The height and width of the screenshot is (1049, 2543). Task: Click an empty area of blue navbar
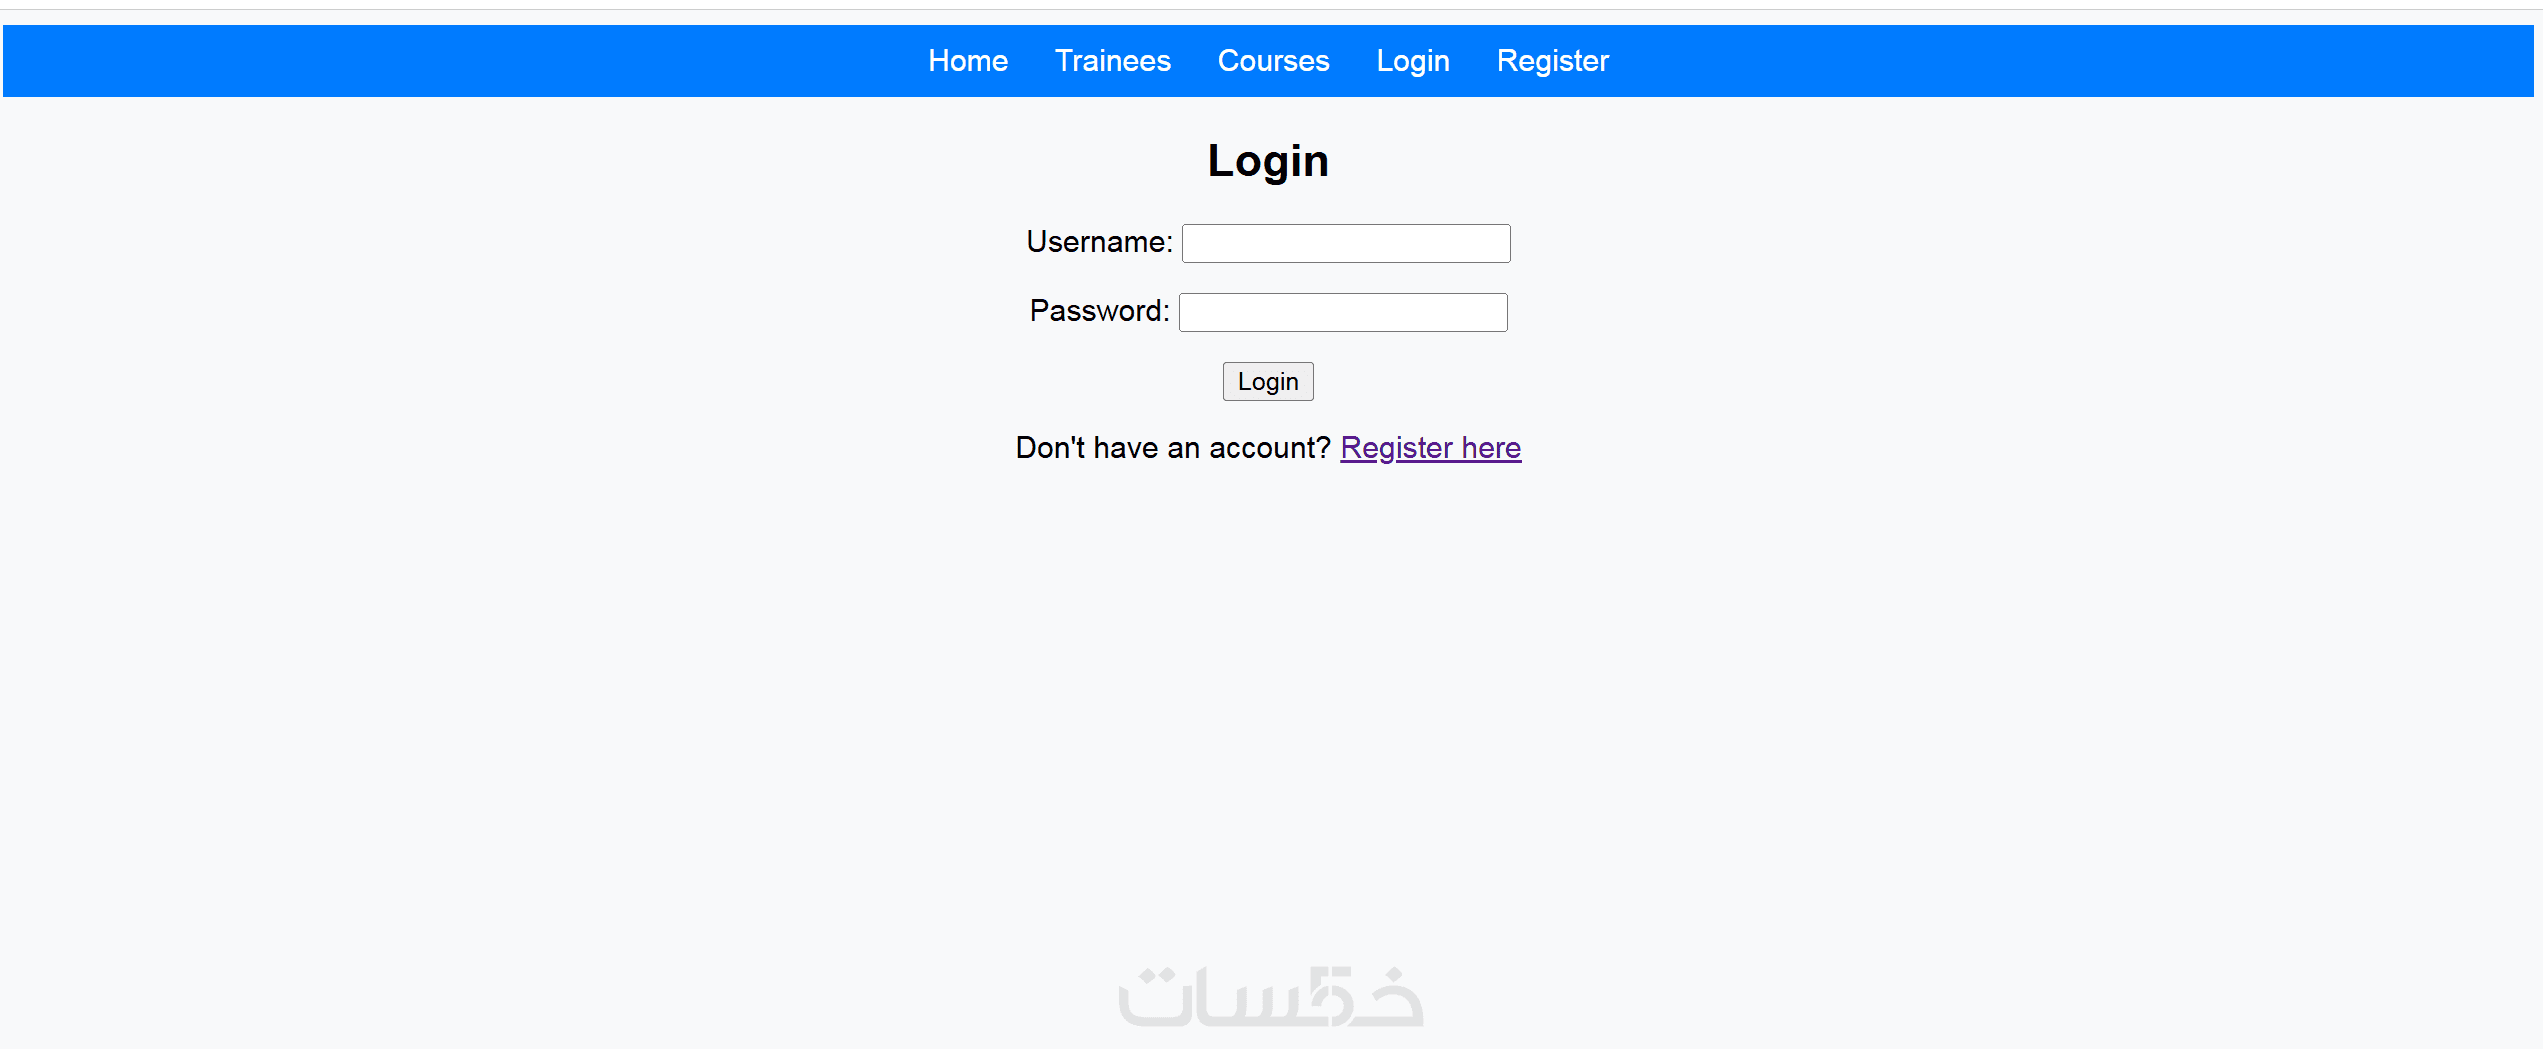pyautogui.click(x=400, y=61)
